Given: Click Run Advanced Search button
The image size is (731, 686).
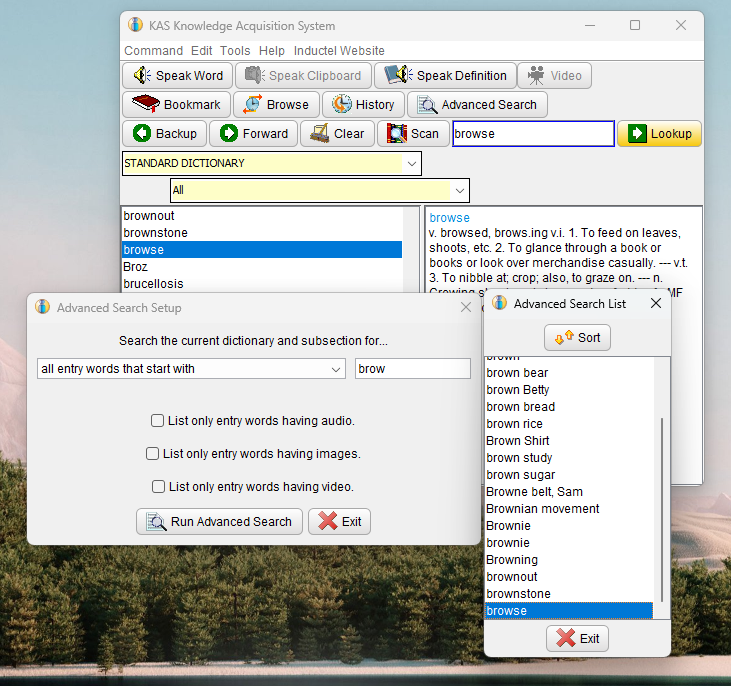Looking at the screenshot, I should pos(219,521).
